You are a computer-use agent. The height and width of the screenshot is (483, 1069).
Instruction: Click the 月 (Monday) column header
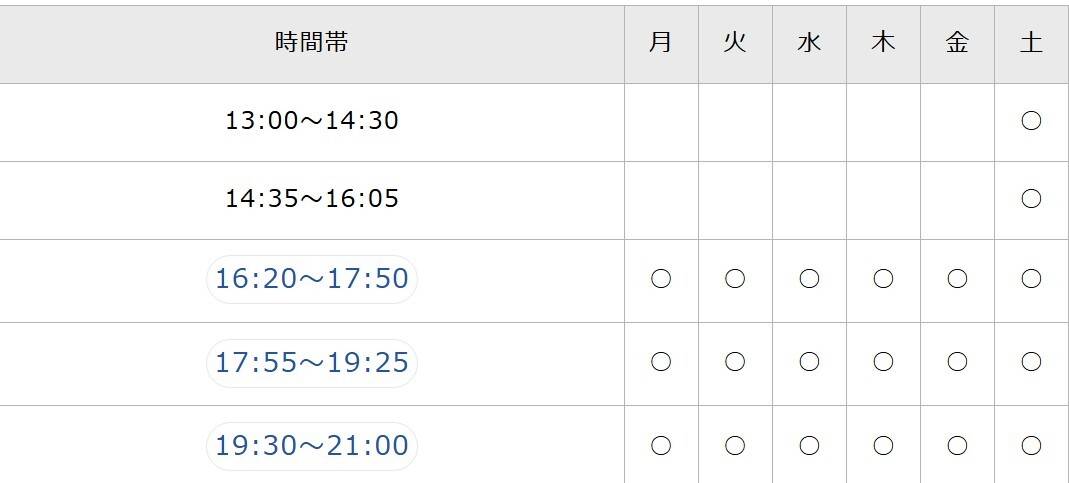click(x=661, y=43)
